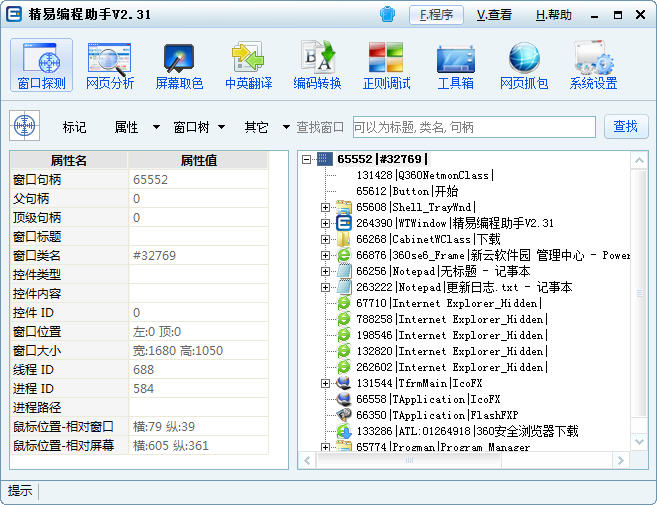Open the V.查看 menu
This screenshot has height=505, width=657.
494,15
